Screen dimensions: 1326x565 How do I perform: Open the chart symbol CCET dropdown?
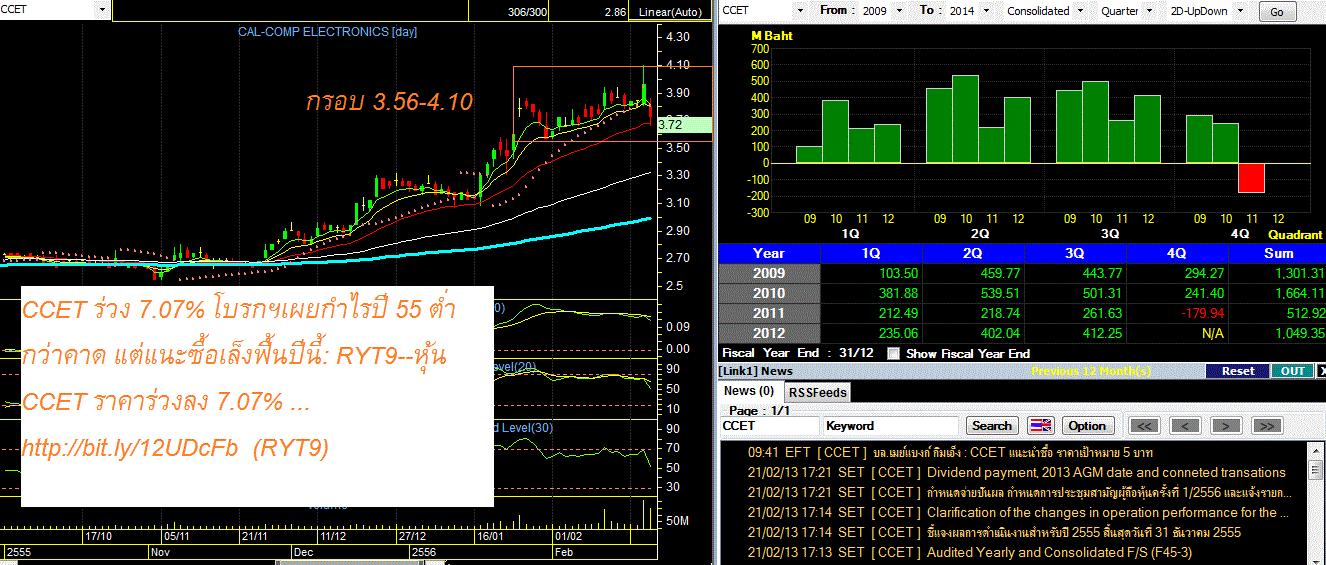(x=102, y=9)
